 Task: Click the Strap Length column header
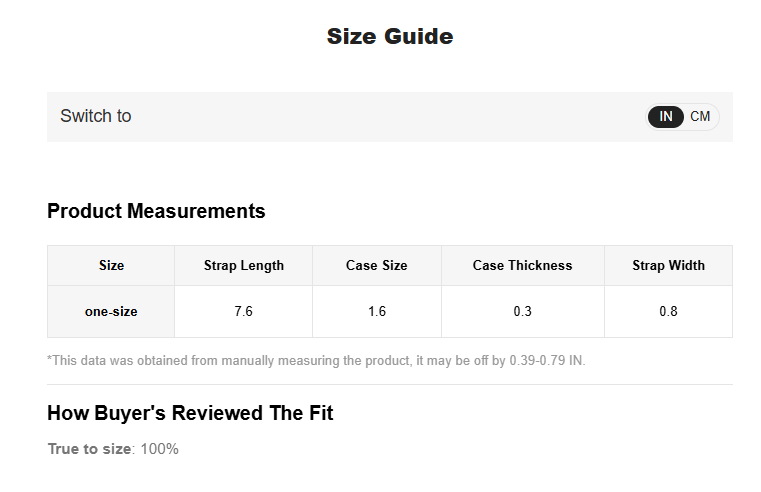[x=243, y=265]
